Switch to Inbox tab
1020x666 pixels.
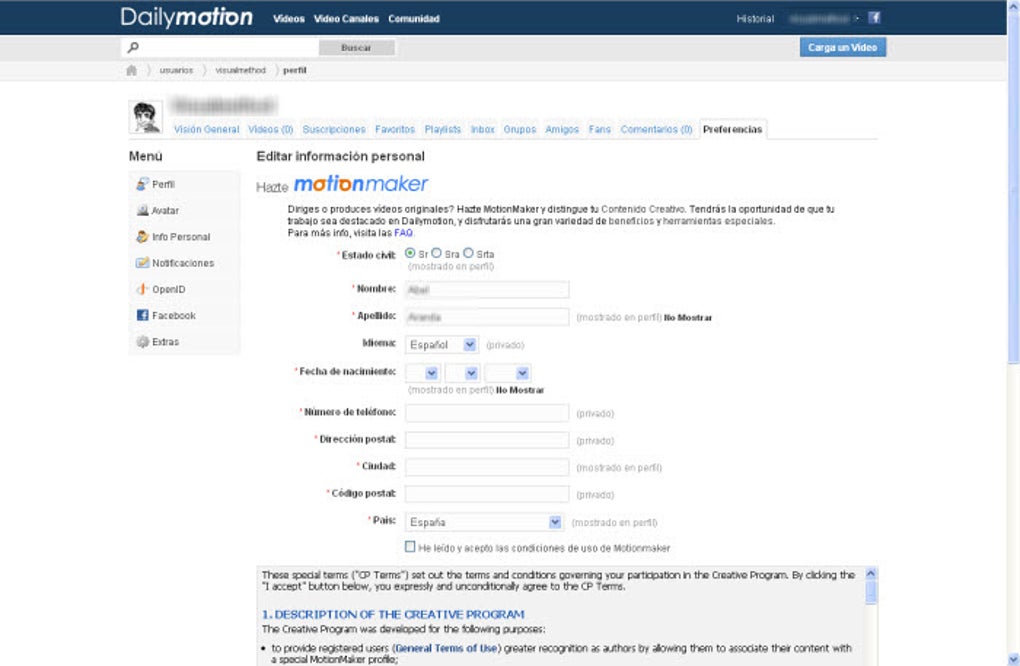(483, 129)
